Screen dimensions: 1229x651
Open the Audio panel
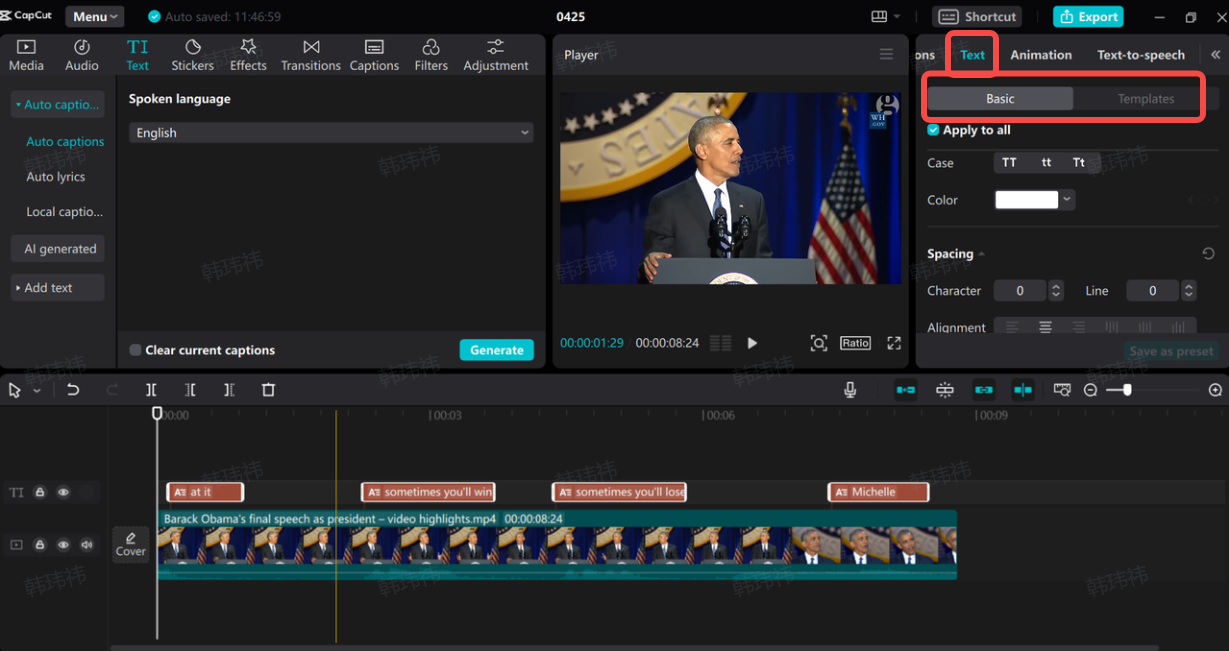point(82,55)
